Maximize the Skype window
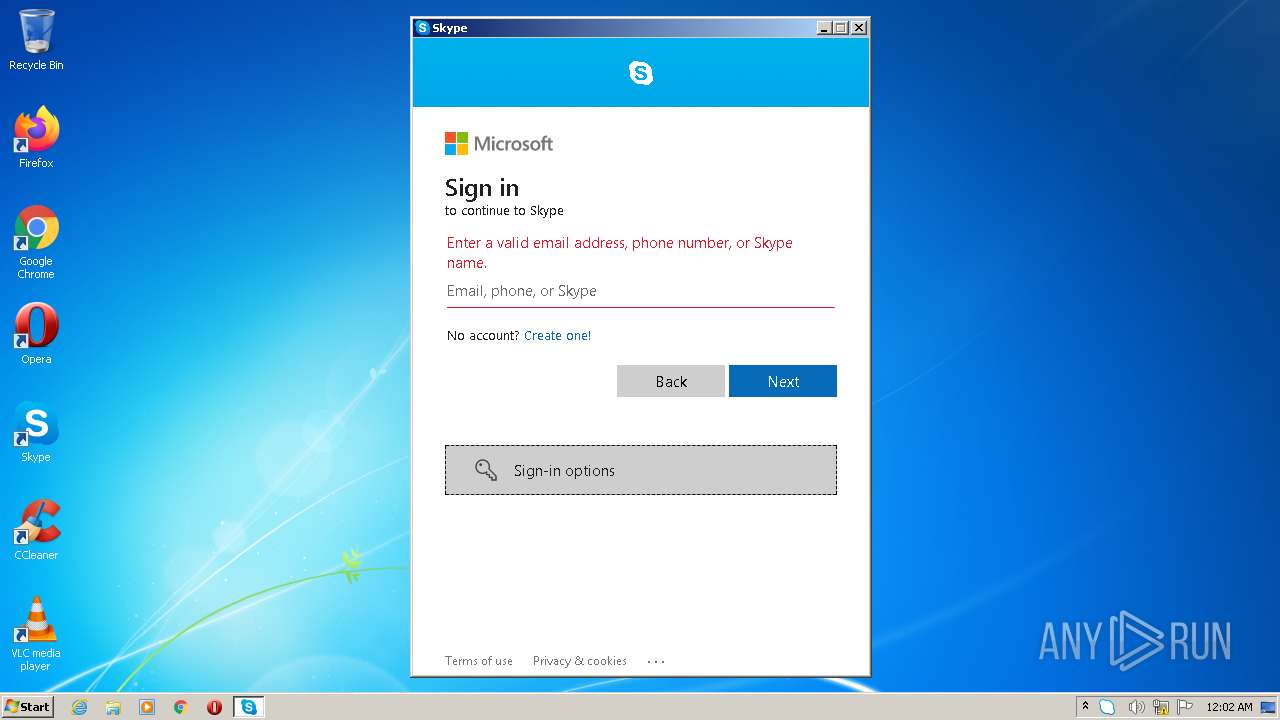The height and width of the screenshot is (720, 1280). (841, 28)
